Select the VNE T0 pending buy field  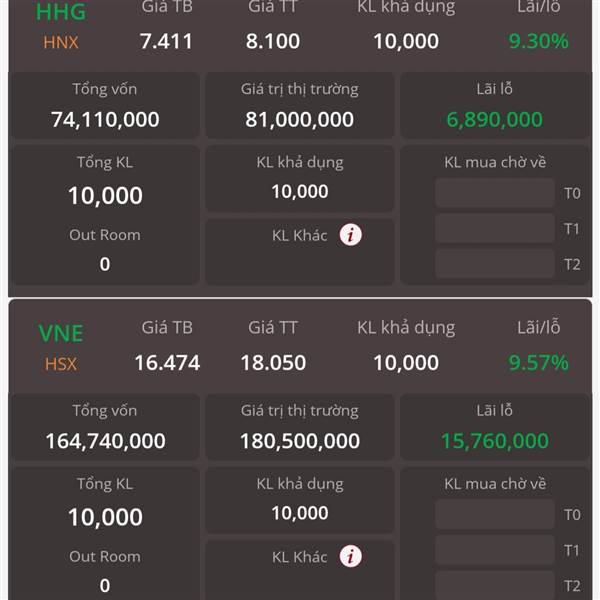495,514
